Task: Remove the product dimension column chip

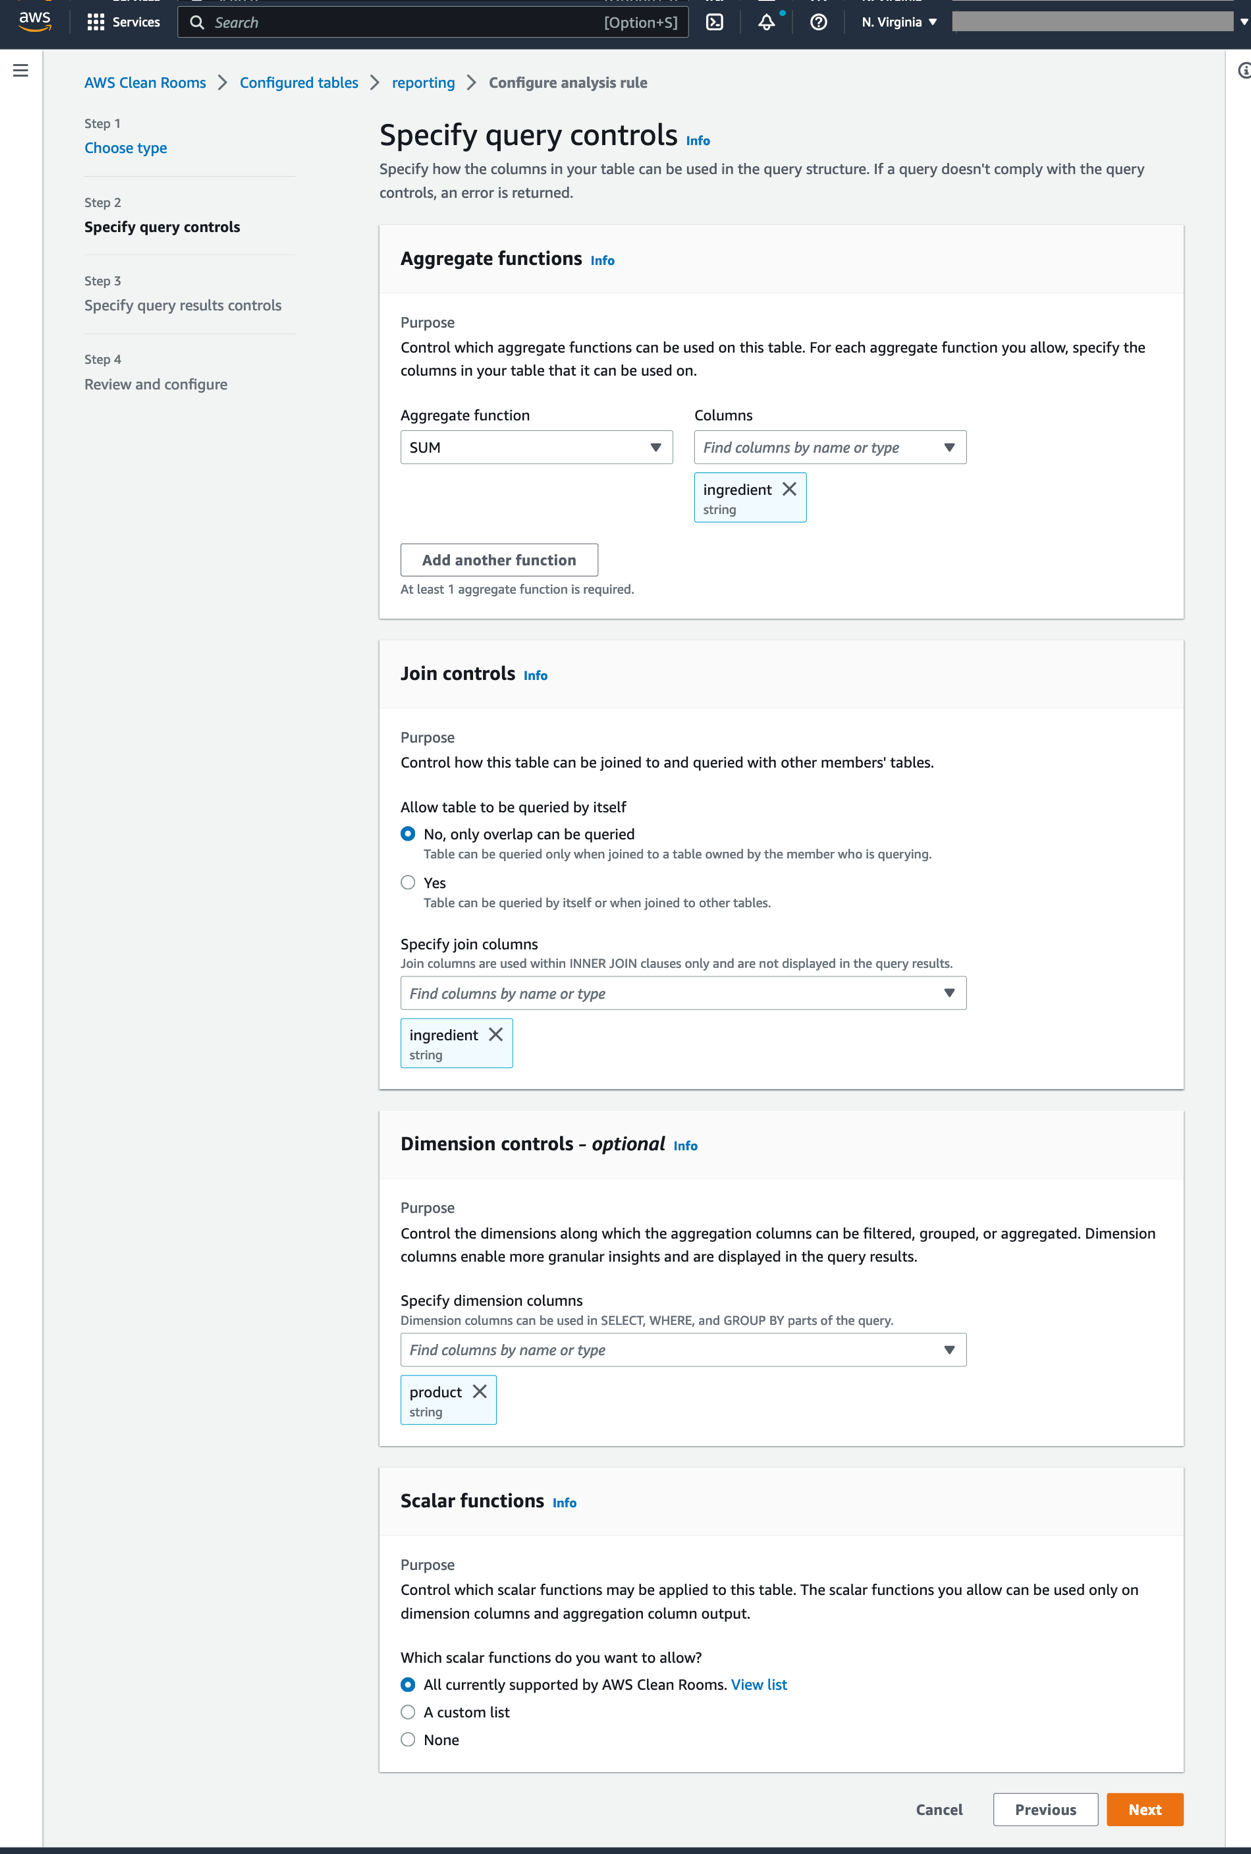Action: pos(480,1391)
